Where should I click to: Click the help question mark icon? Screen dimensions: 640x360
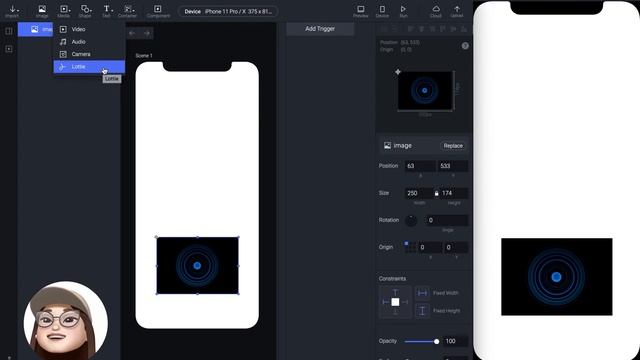coord(465,46)
